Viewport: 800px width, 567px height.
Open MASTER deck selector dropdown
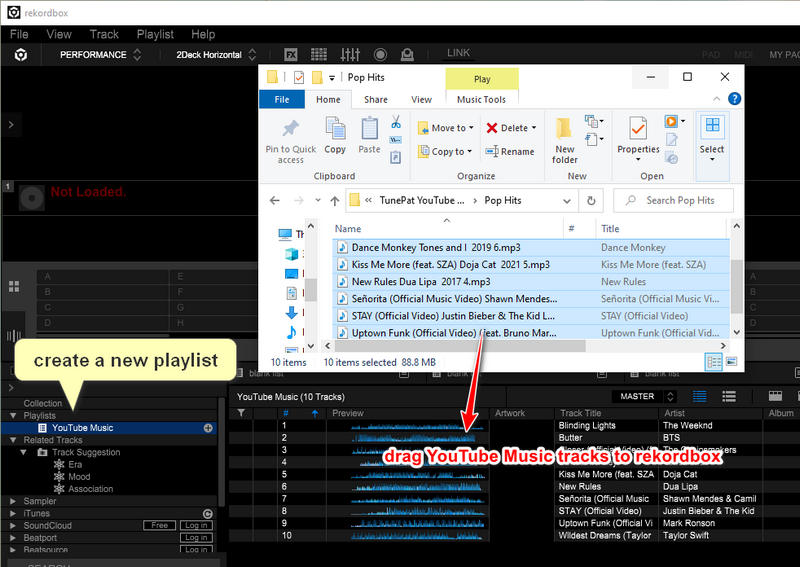(644, 396)
